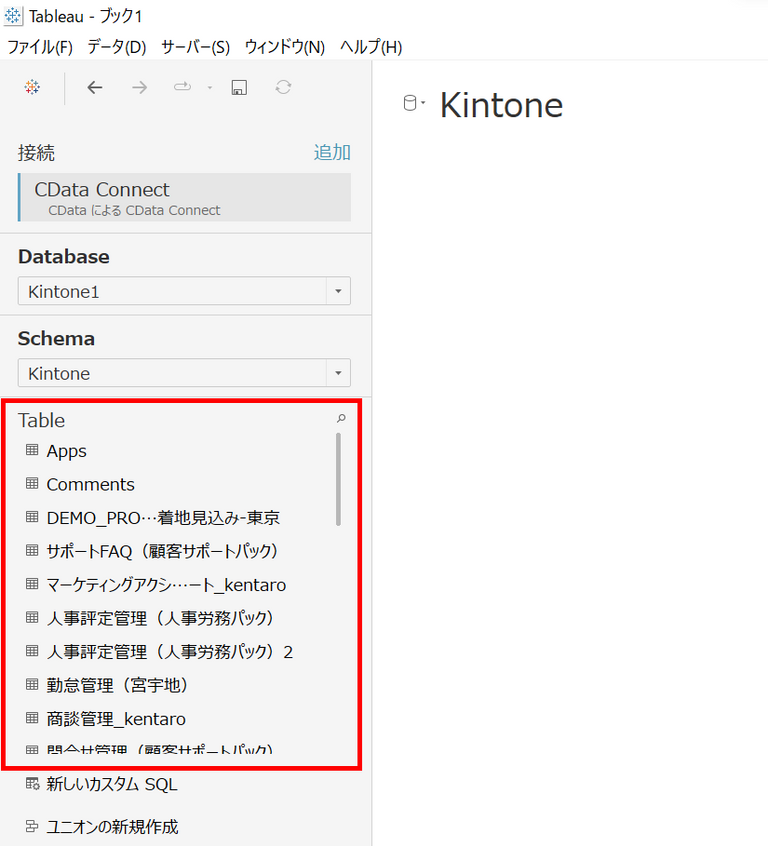Click the table search magnifier icon

pyautogui.click(x=341, y=418)
